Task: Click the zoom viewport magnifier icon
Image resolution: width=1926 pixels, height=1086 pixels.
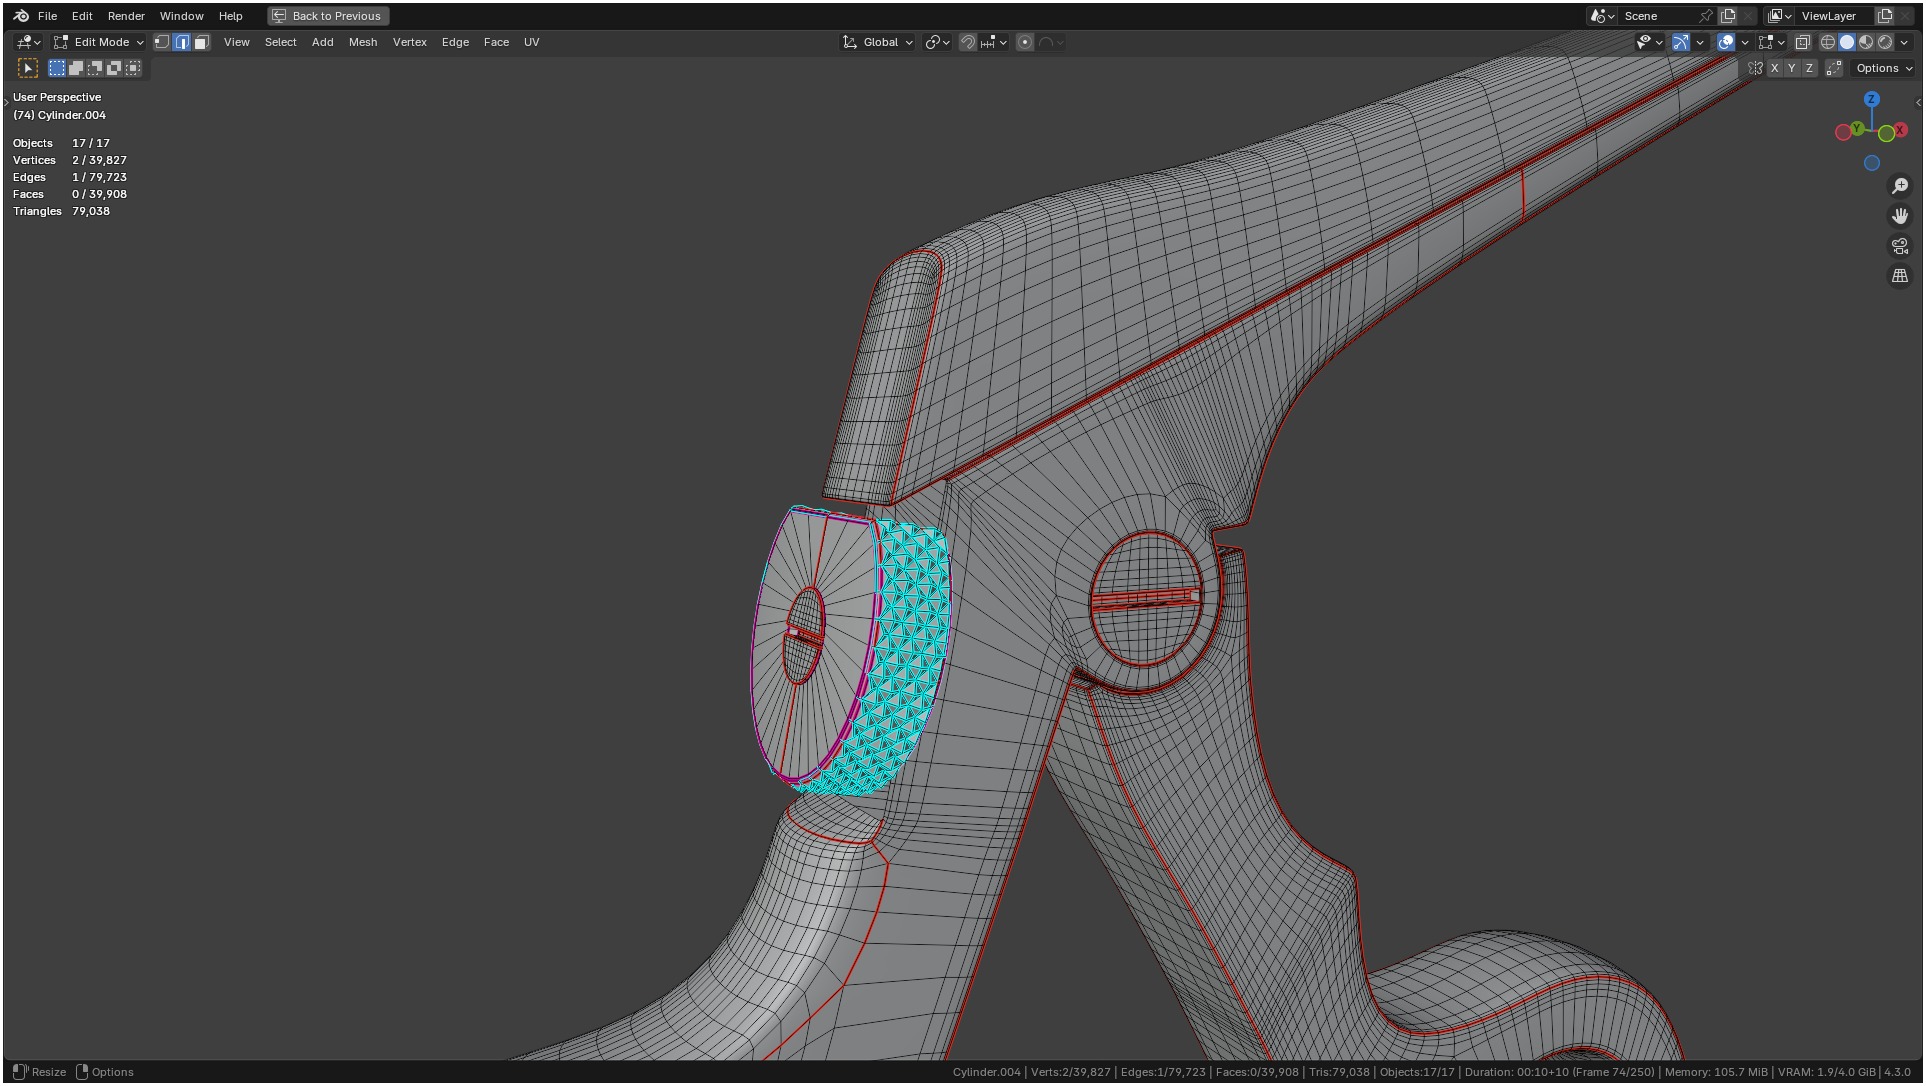Action: pos(1899,186)
